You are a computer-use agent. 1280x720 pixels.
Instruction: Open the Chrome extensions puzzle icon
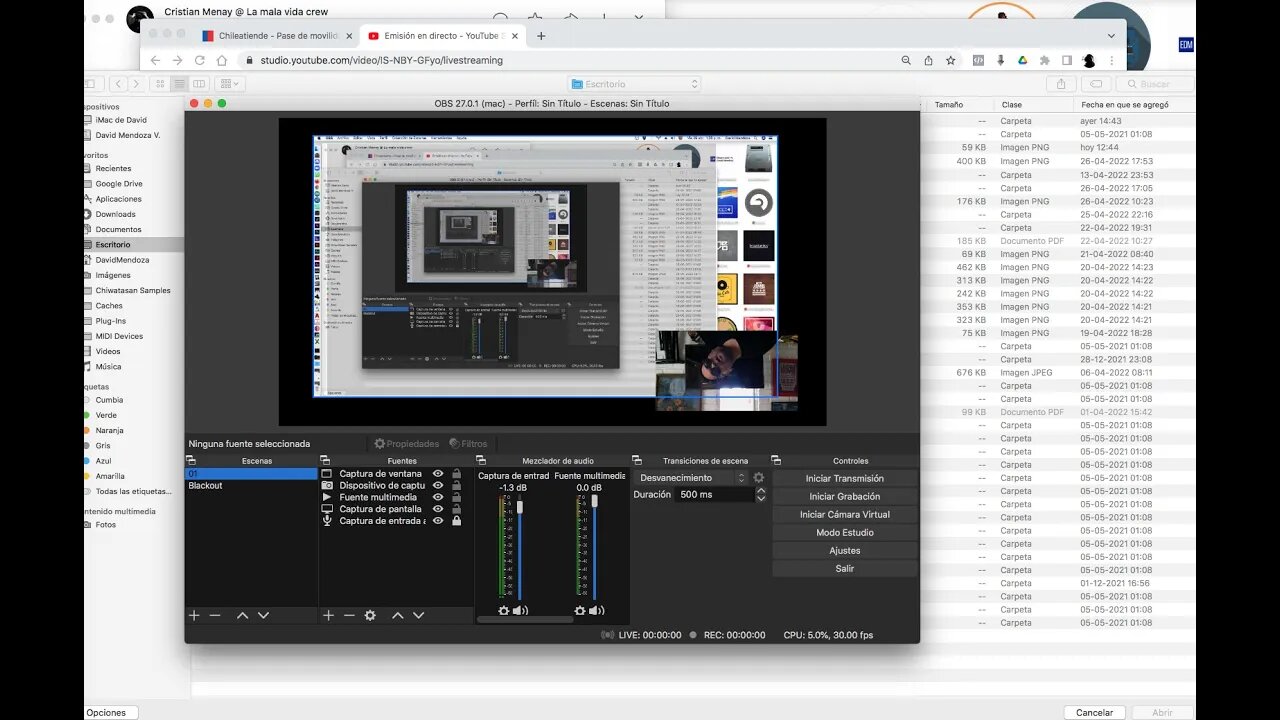(1045, 60)
